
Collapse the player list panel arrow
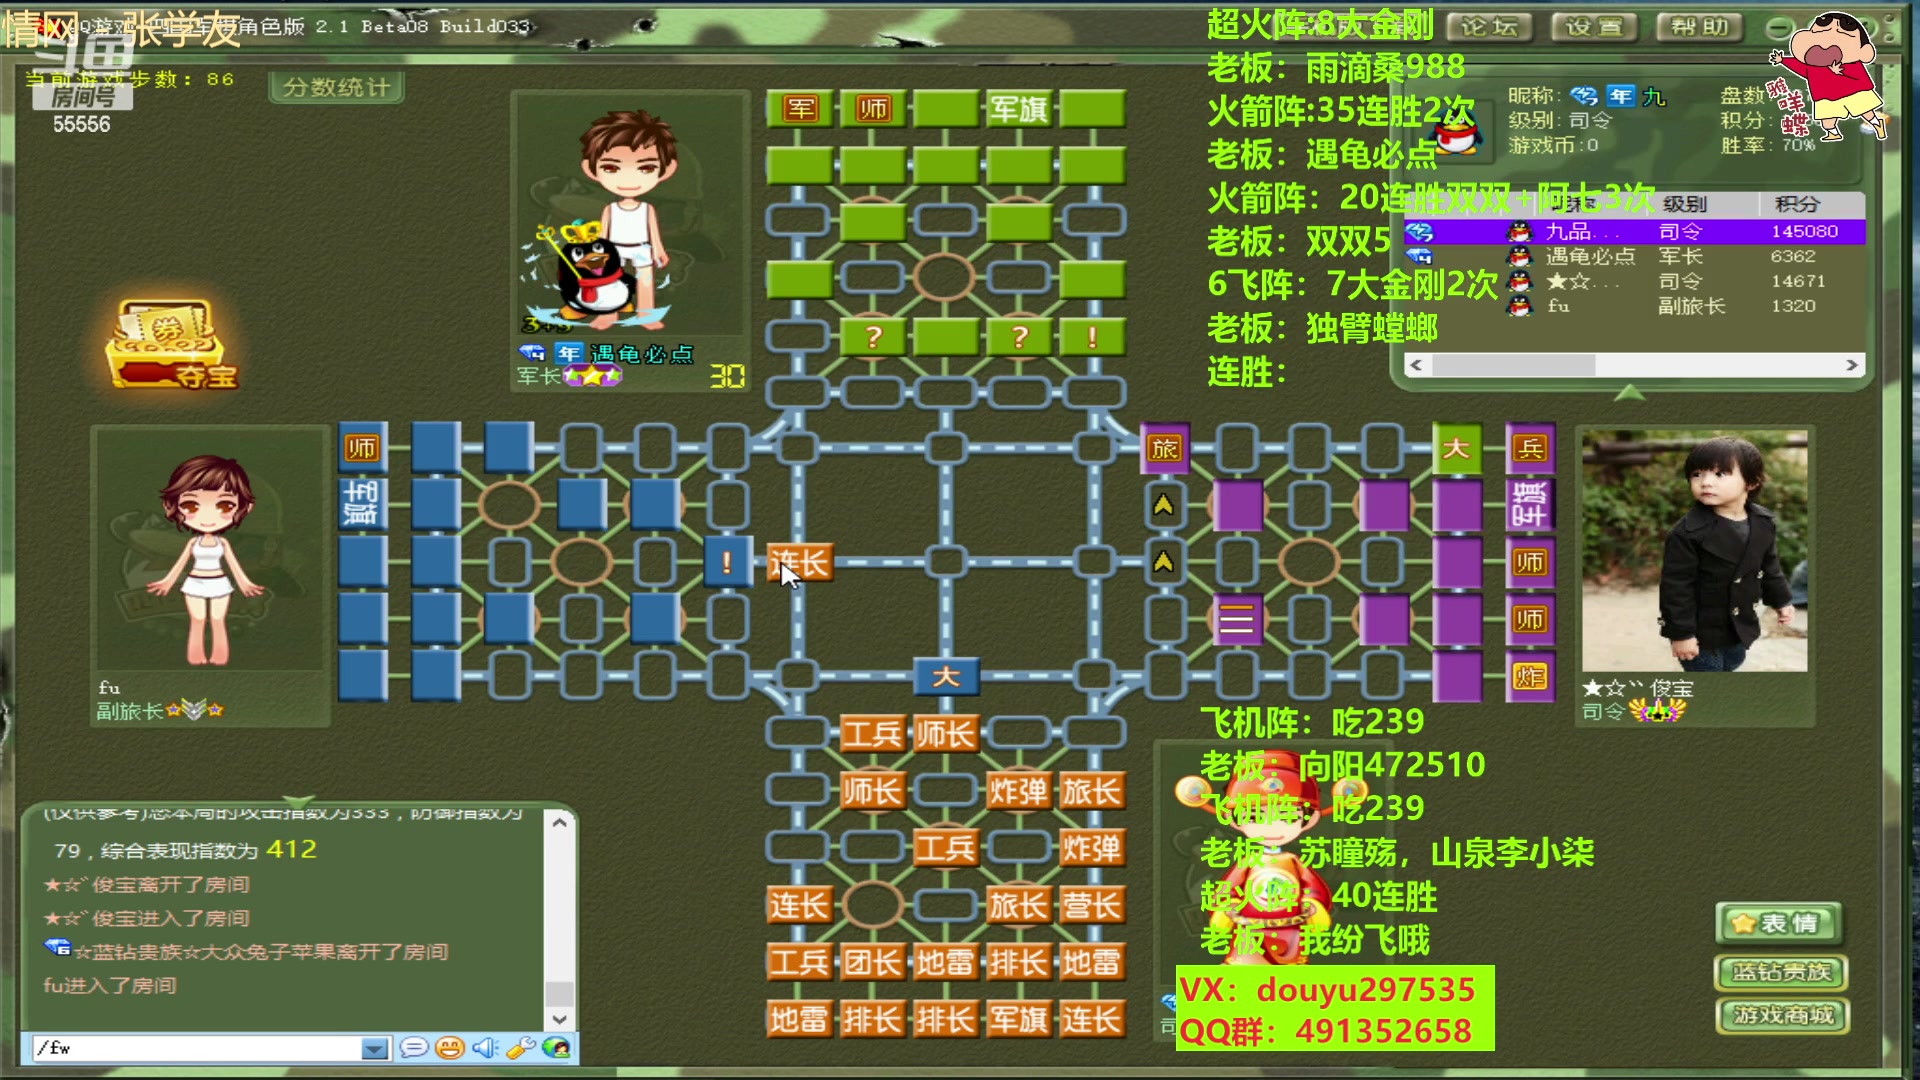coord(1629,392)
